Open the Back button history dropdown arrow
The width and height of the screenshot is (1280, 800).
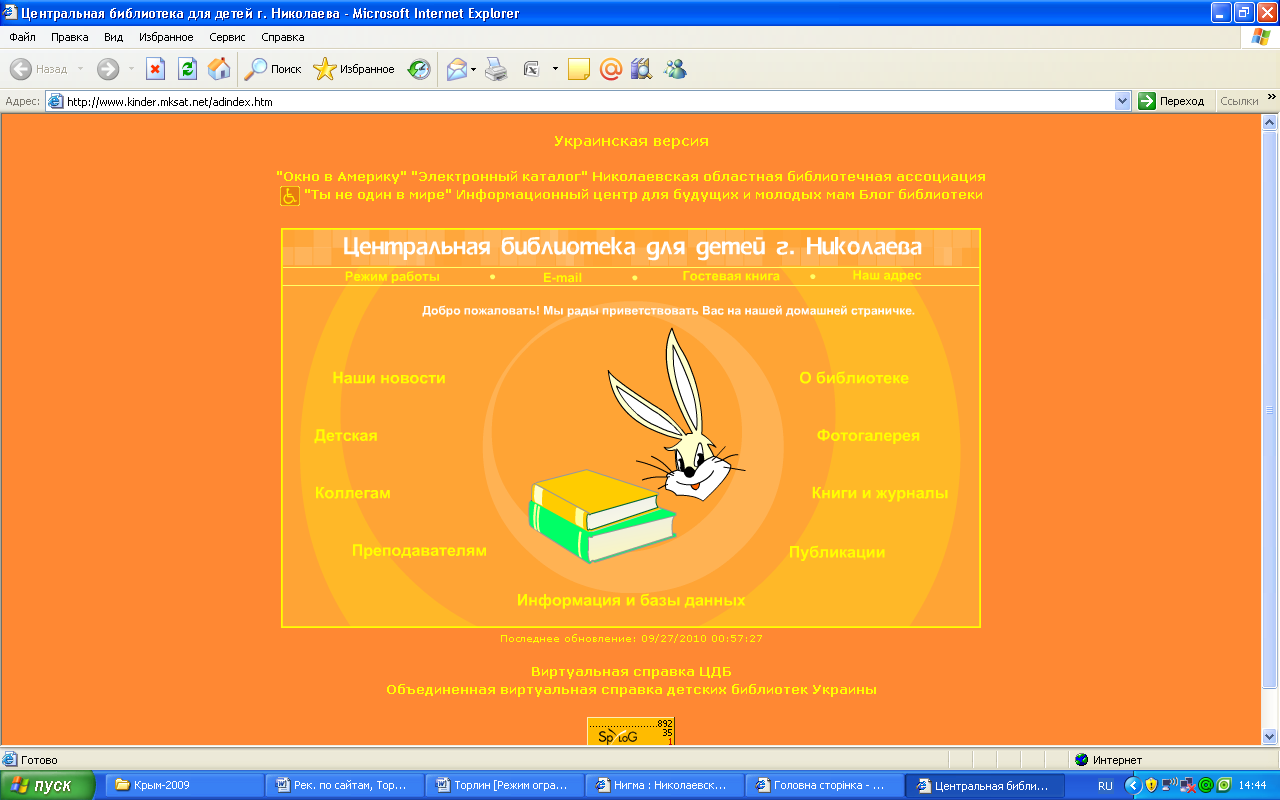[81, 69]
